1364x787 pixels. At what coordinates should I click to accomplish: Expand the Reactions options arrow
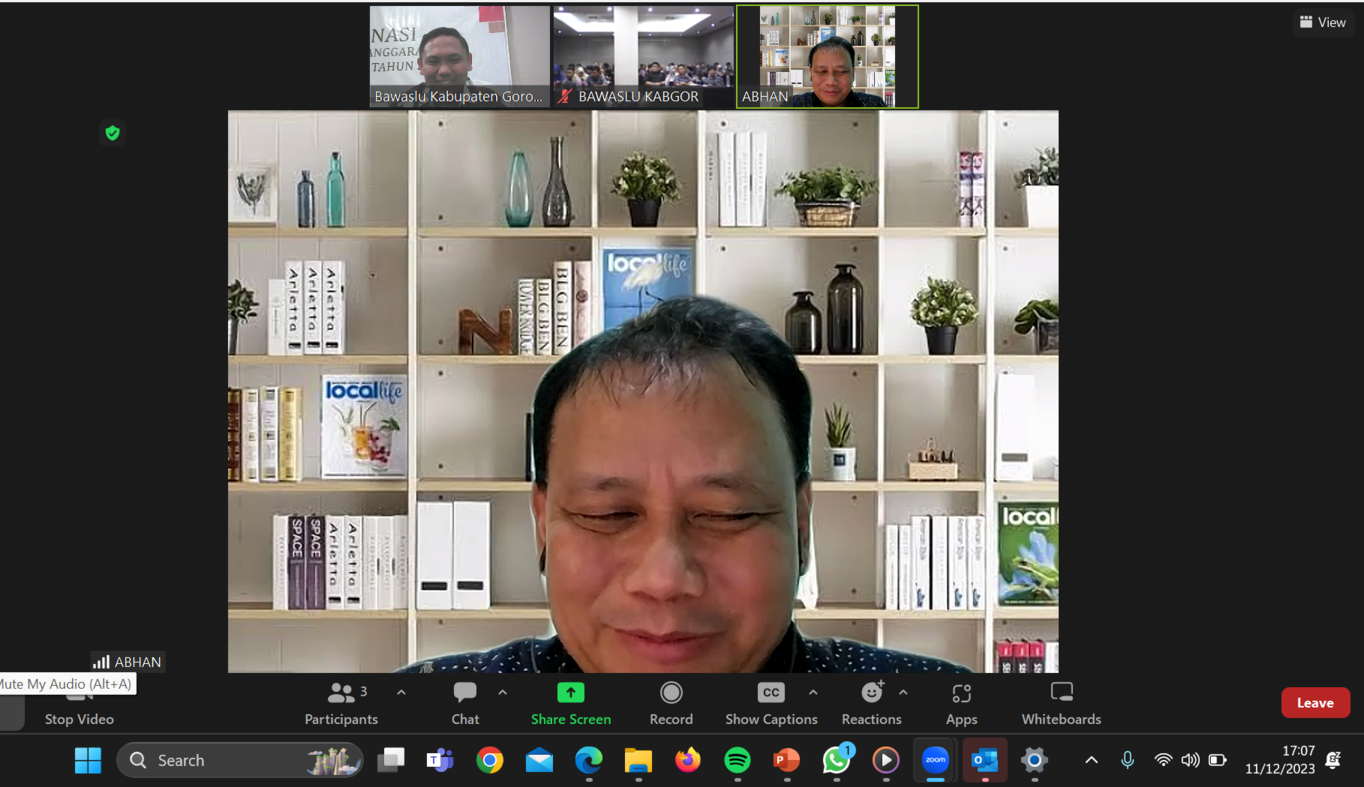pos(903,692)
